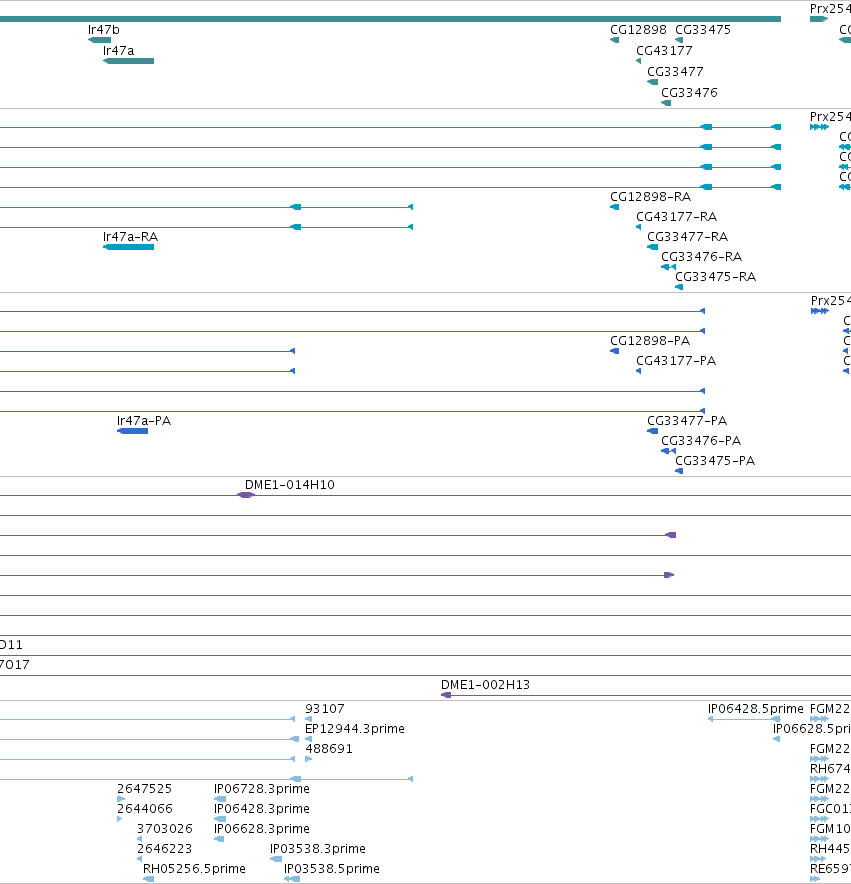Click the gene label reading exactly 'CG33476'
Screen dimensions: 851x884
(x=689, y=92)
